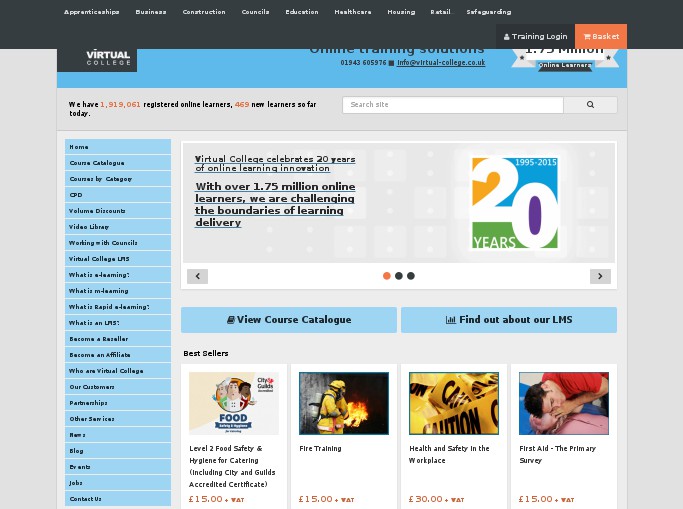Open Retail top menu

click(440, 12)
